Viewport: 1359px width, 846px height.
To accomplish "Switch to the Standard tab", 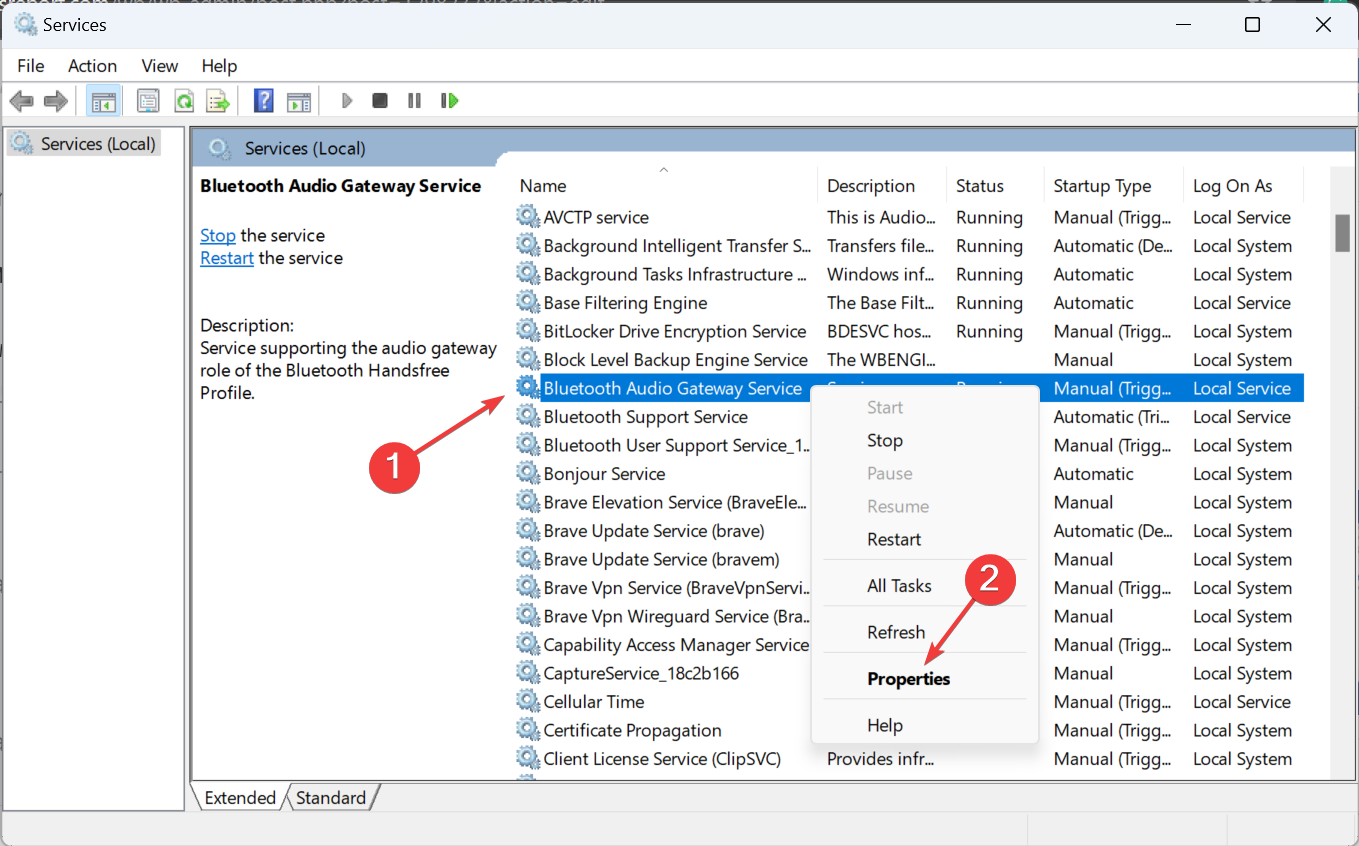I will click(x=331, y=797).
